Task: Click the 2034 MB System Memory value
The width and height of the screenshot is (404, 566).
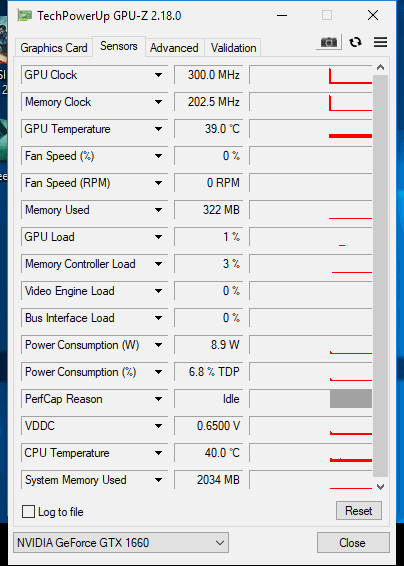Action: click(x=208, y=480)
